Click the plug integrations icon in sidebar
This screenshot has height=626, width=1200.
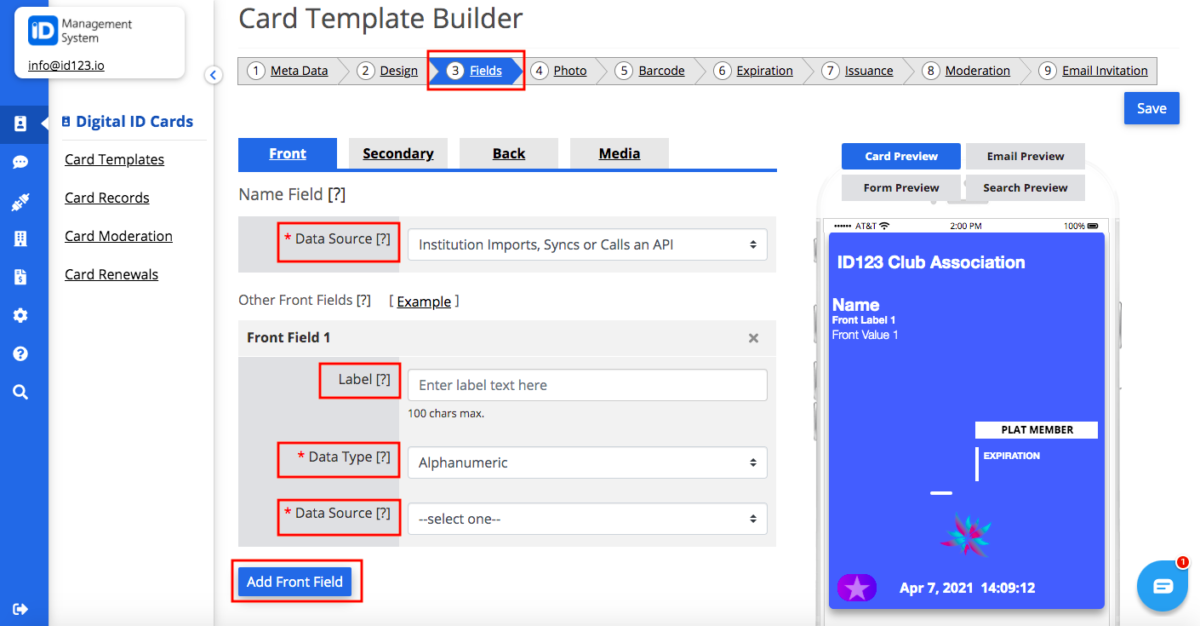(x=20, y=202)
